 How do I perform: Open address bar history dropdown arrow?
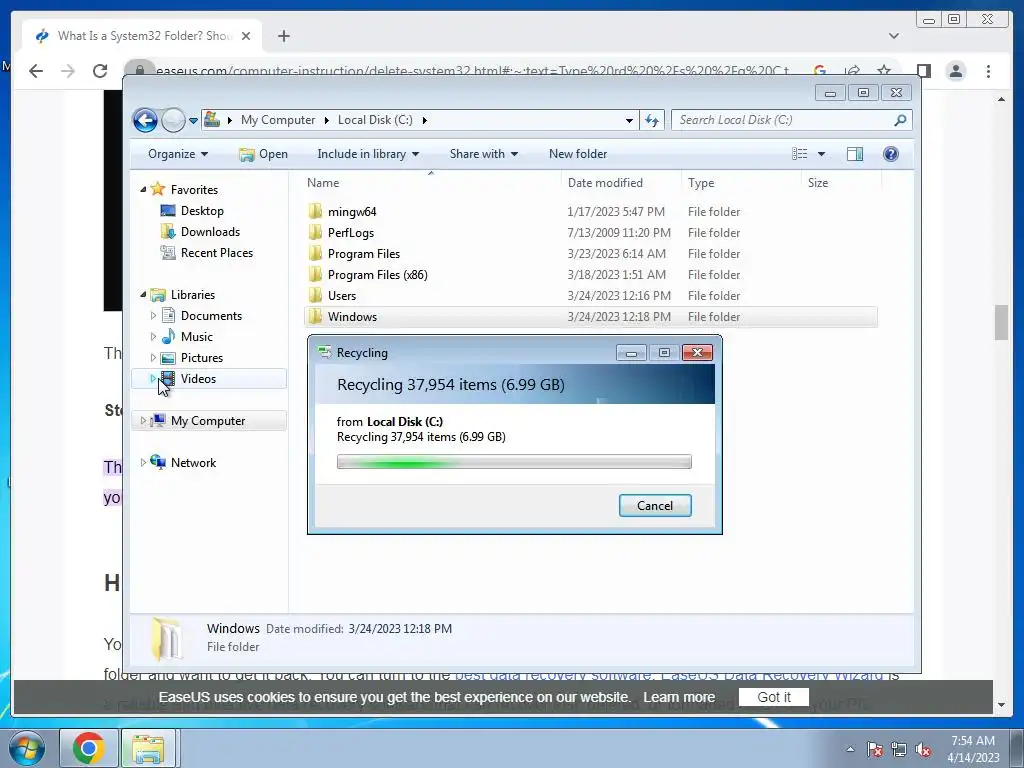pyautogui.click(x=629, y=120)
